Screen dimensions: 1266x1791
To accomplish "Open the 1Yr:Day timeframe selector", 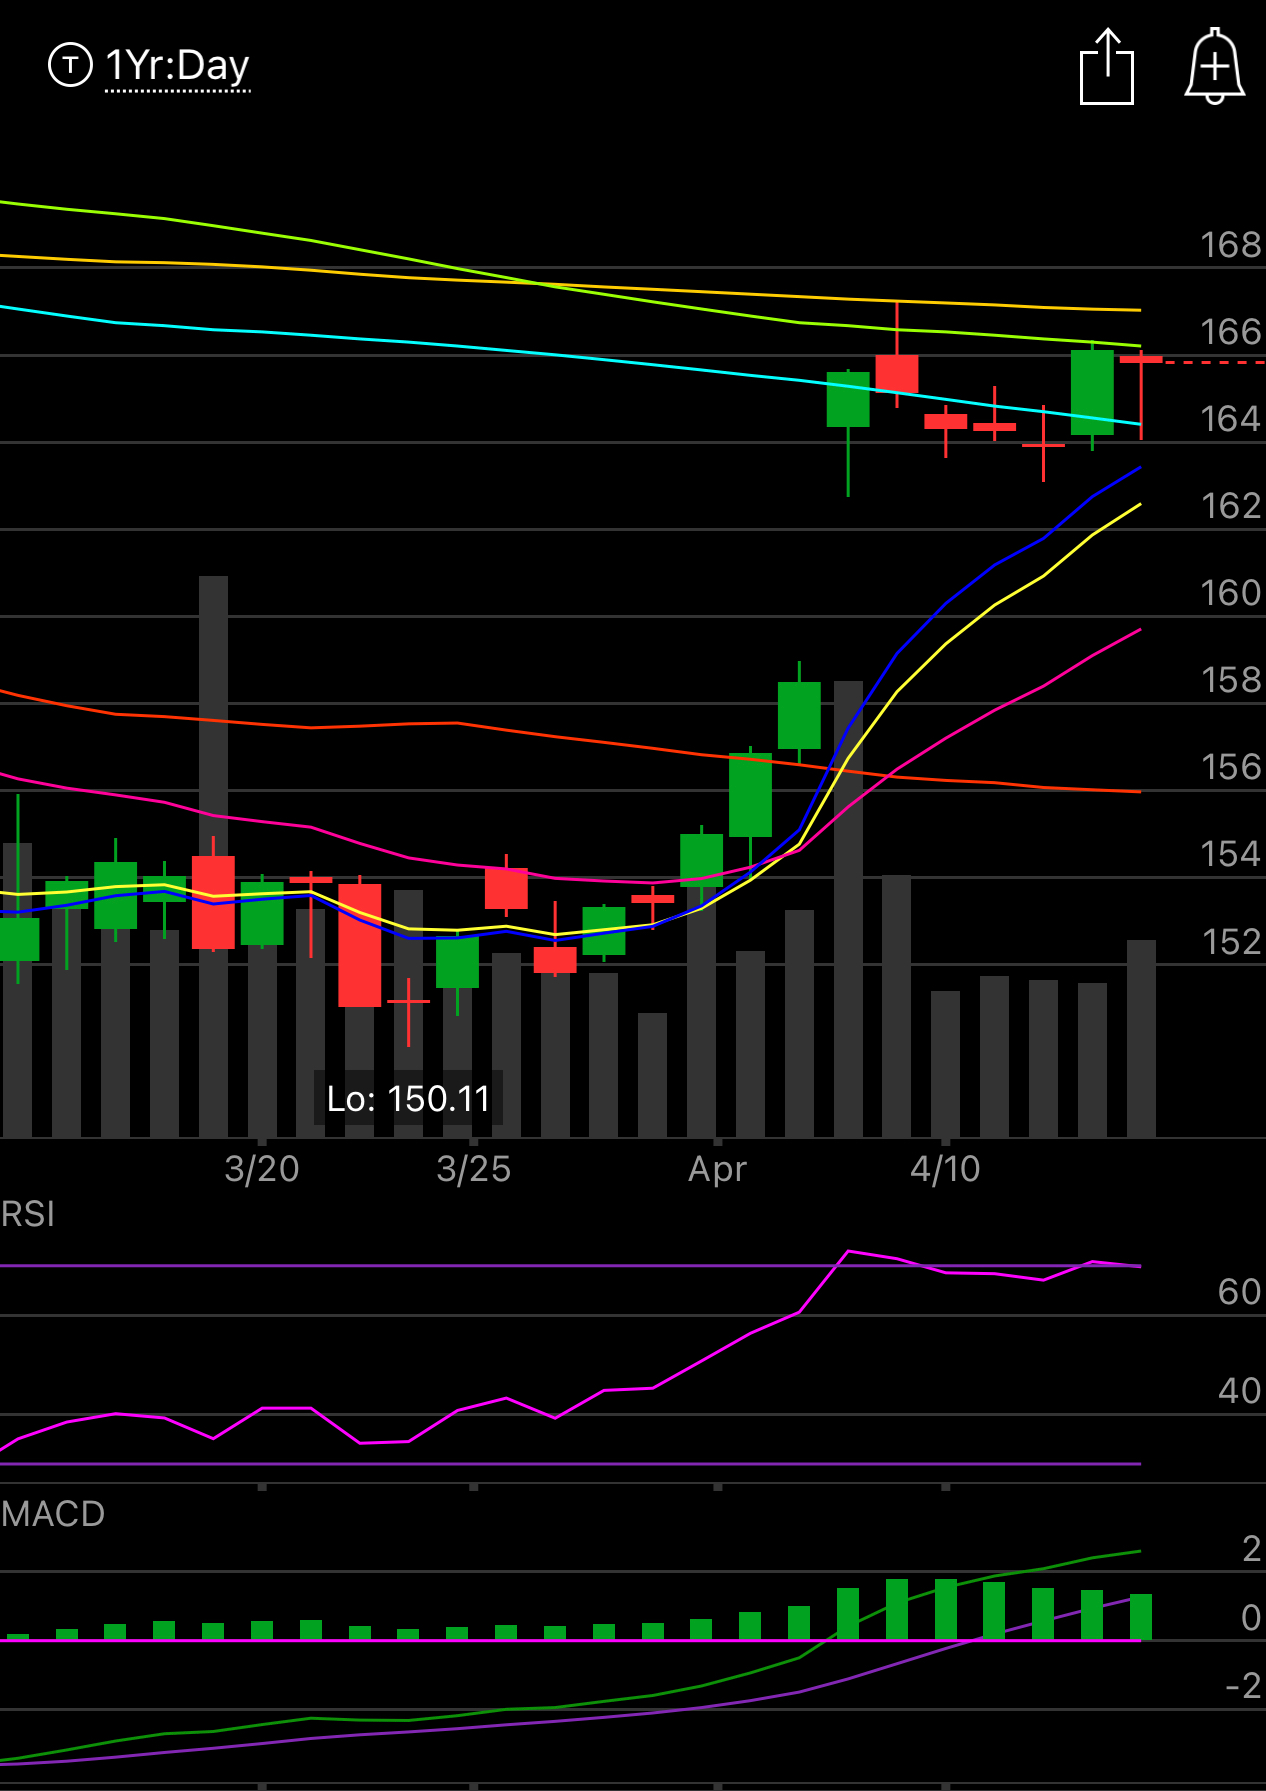I will coord(177,66).
